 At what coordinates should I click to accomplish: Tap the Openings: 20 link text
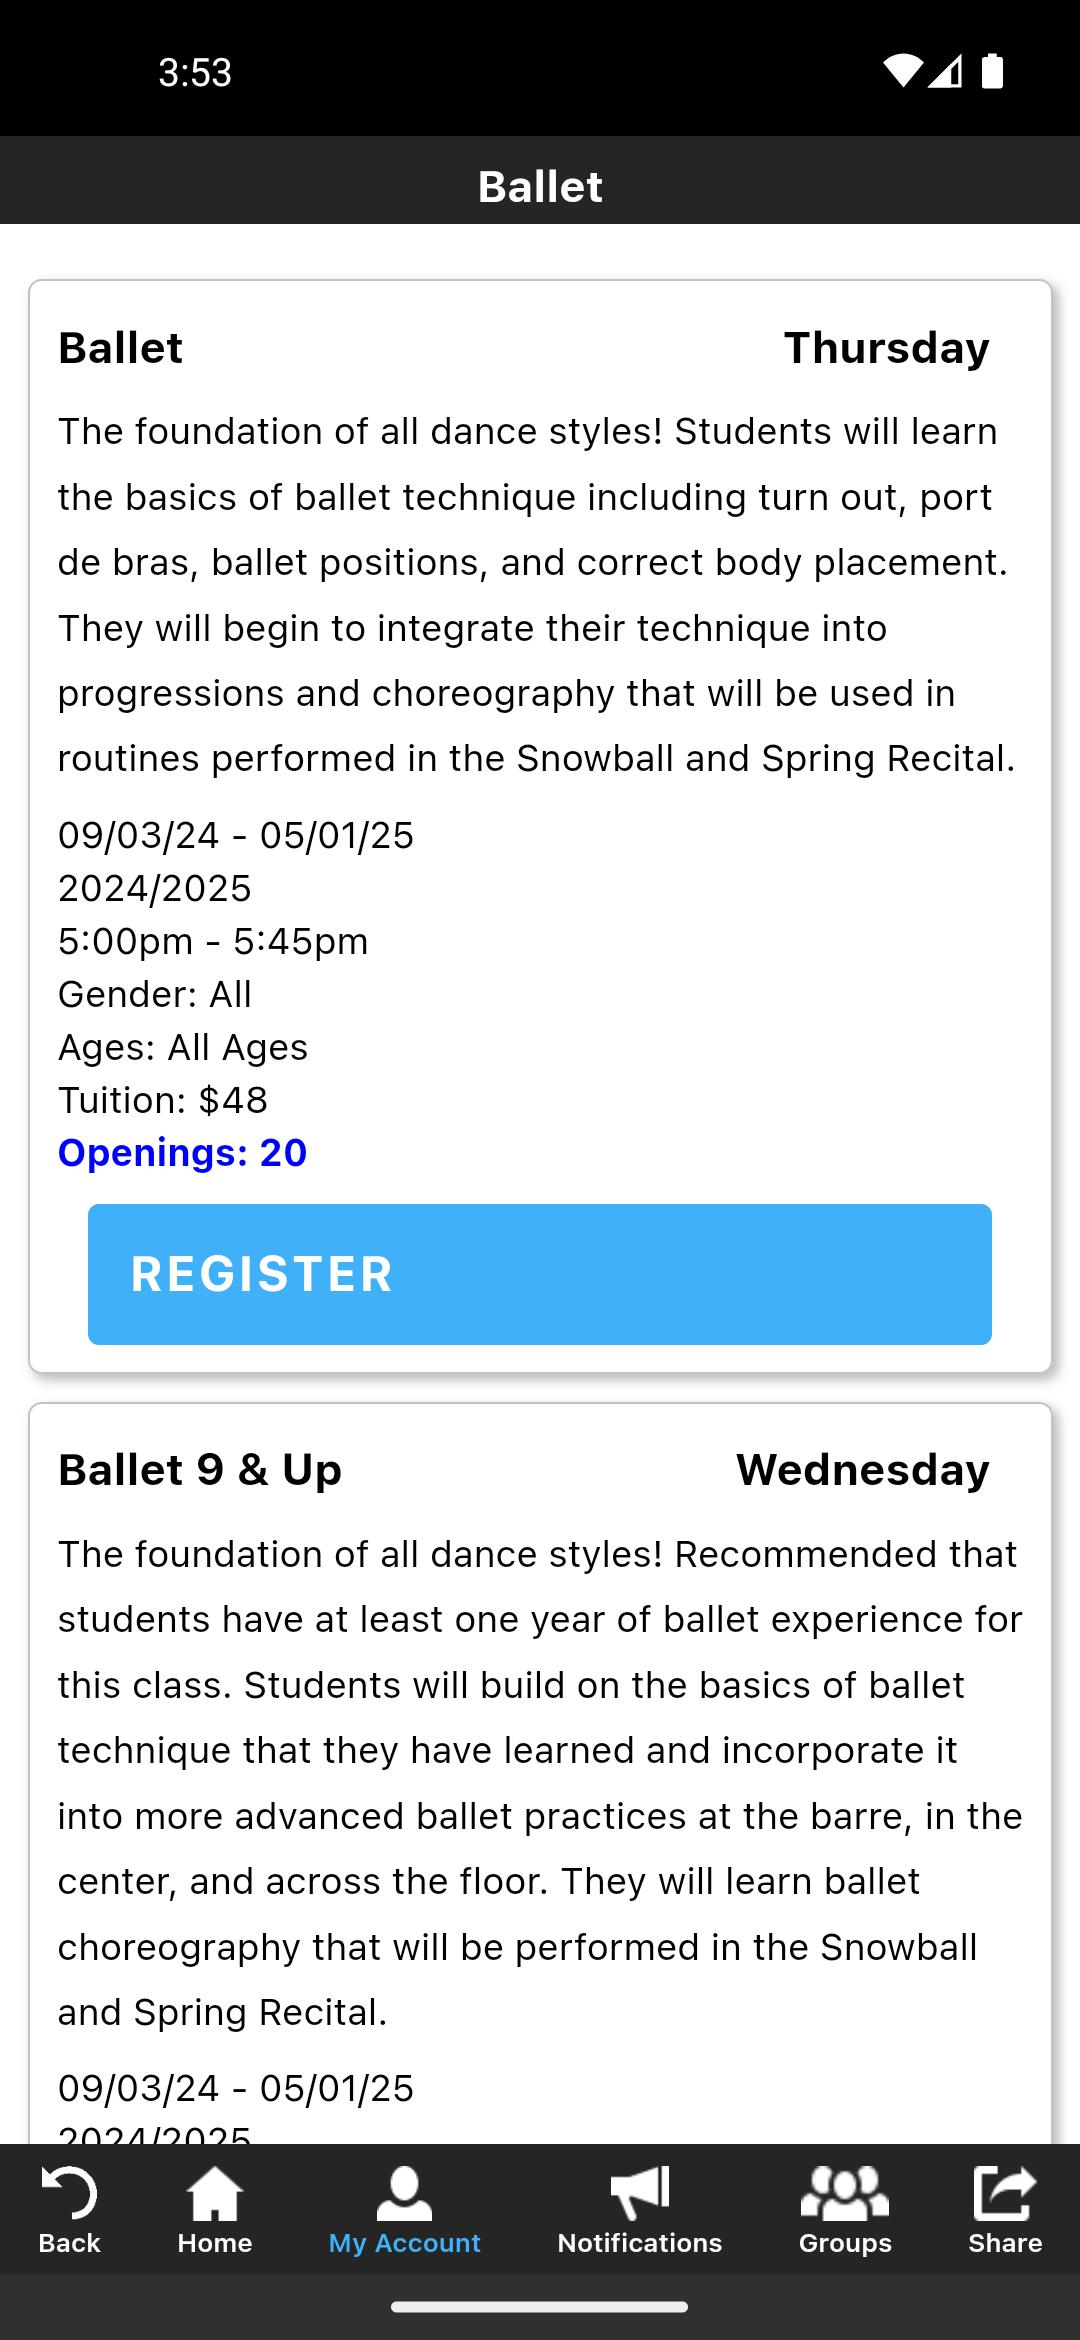click(182, 1153)
